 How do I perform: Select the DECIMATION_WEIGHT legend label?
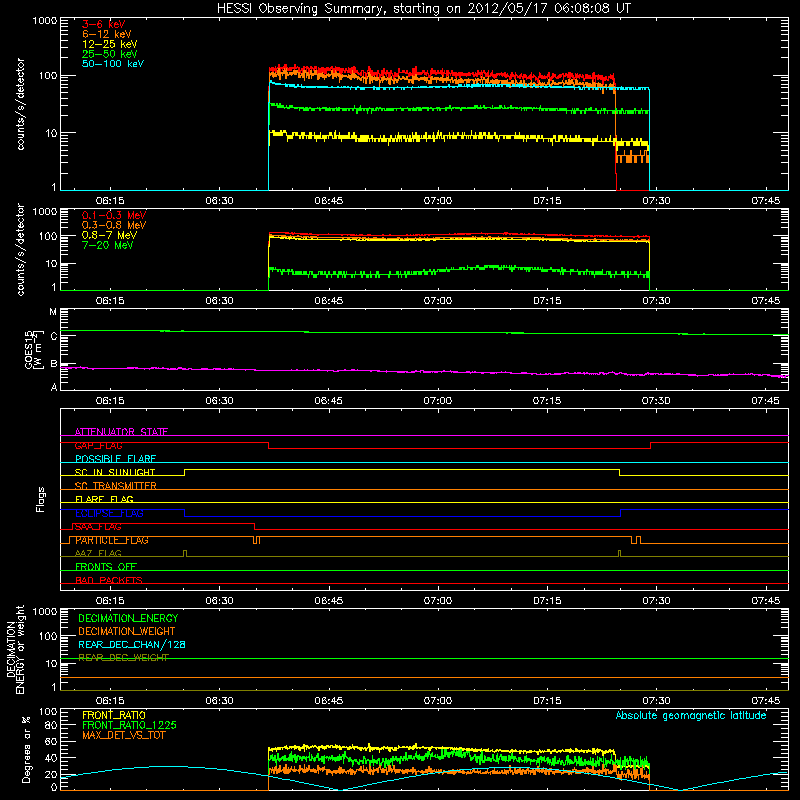[127, 631]
